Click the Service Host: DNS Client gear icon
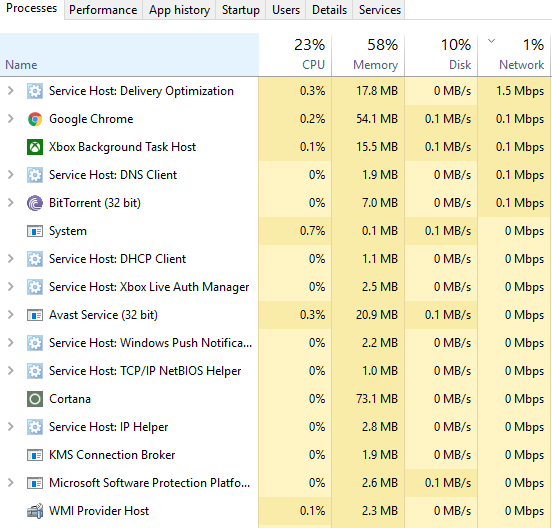Image resolution: width=552 pixels, height=528 pixels. 35,175
